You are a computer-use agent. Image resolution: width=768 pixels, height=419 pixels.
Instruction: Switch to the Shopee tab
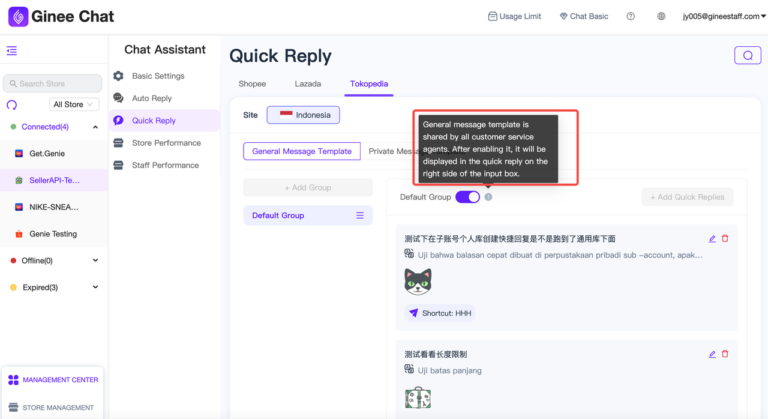coord(252,84)
